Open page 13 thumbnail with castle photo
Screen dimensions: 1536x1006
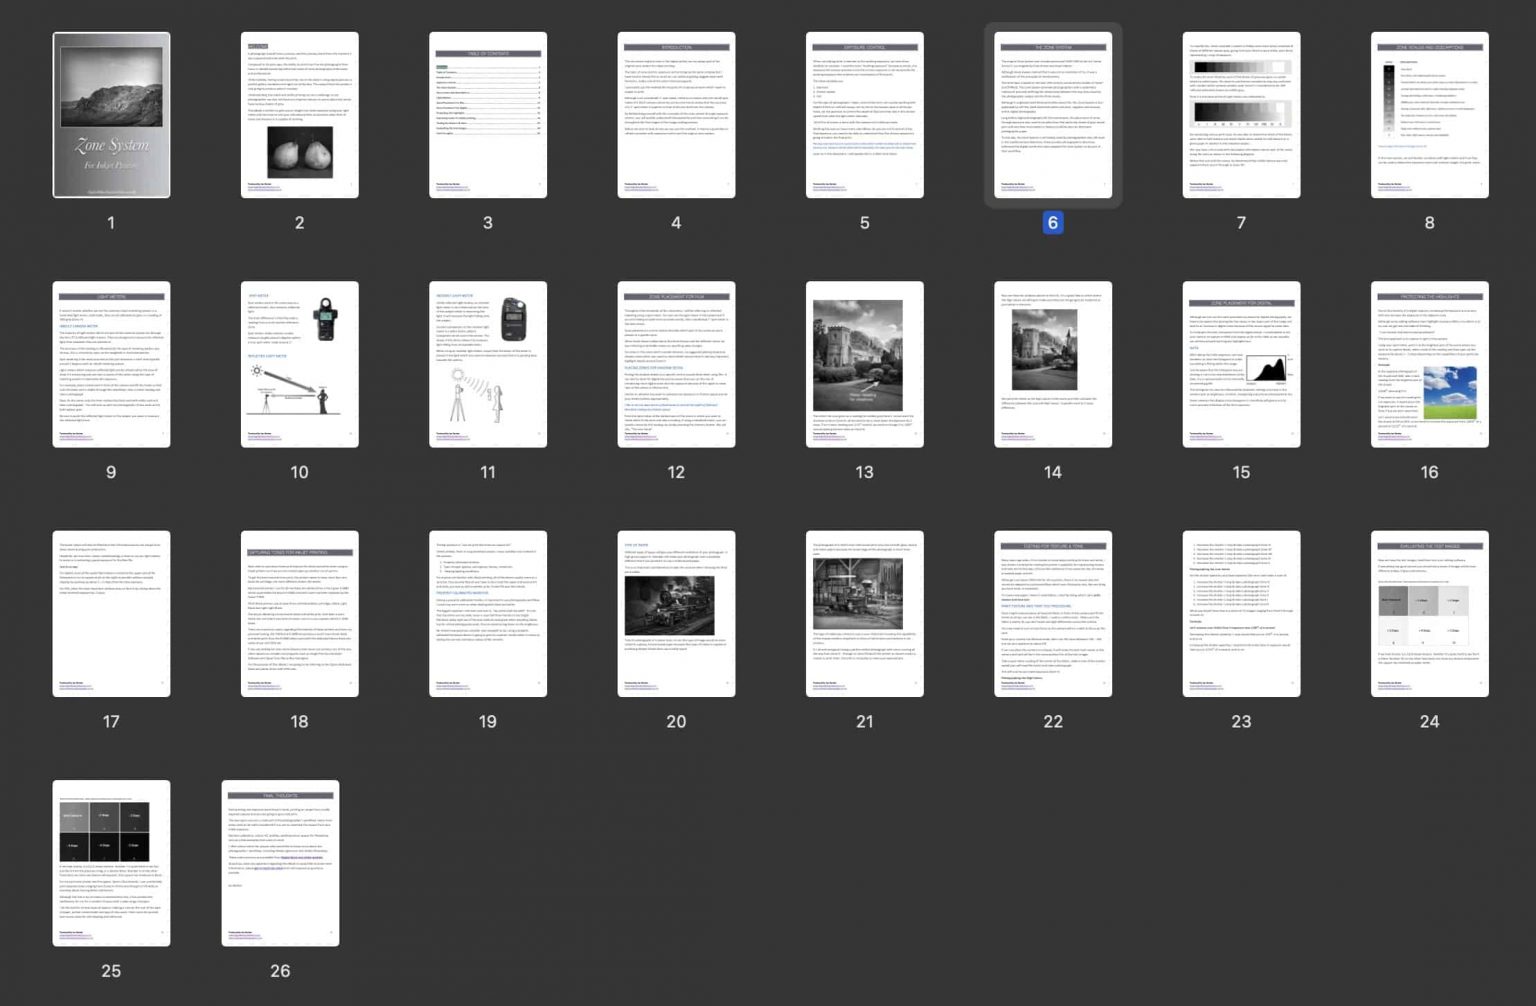point(865,364)
